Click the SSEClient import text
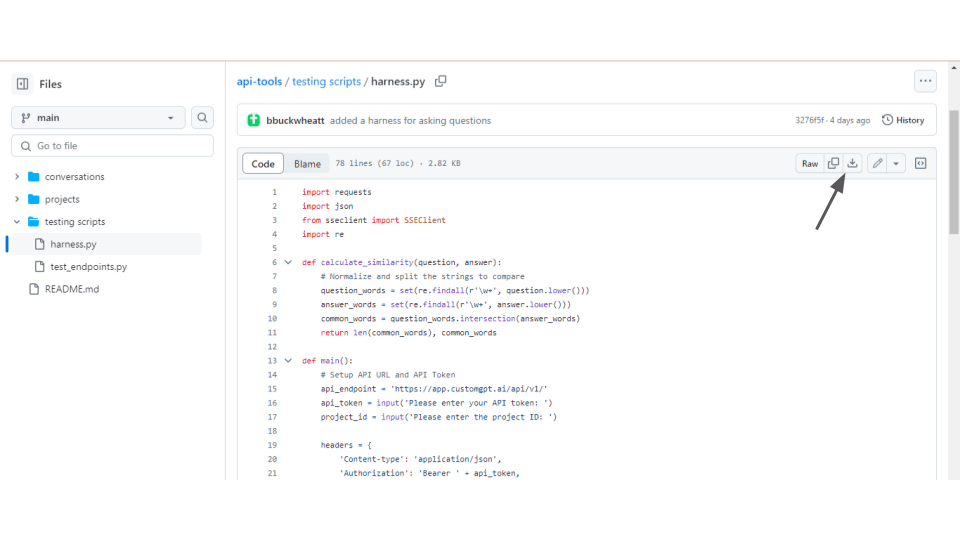The width and height of the screenshot is (960, 540). click(425, 220)
